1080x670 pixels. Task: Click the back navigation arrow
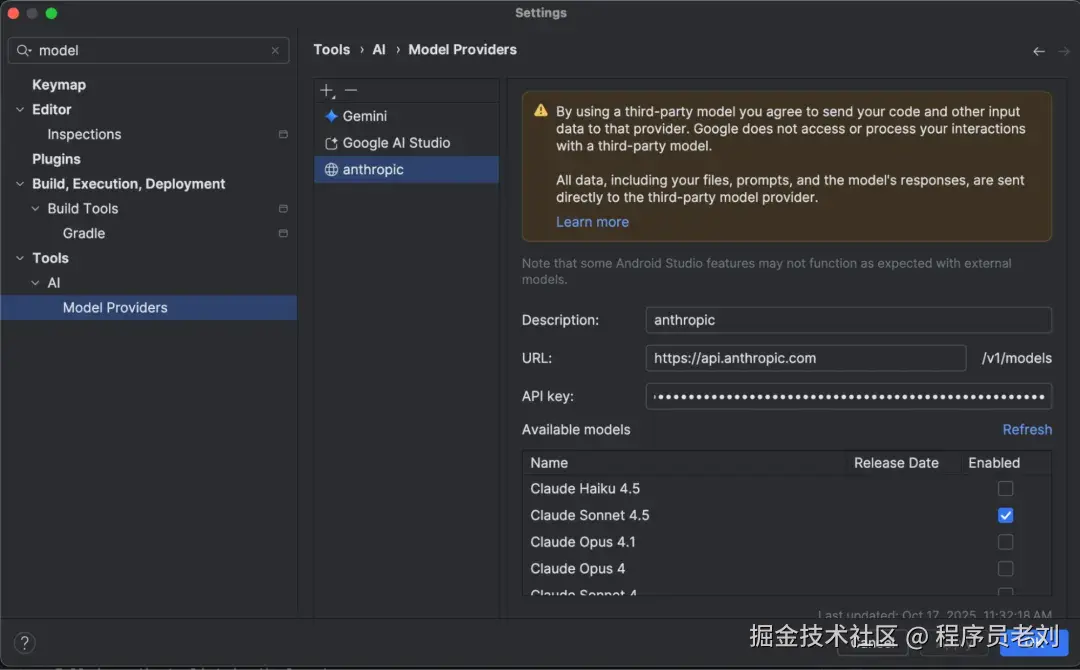(1039, 51)
